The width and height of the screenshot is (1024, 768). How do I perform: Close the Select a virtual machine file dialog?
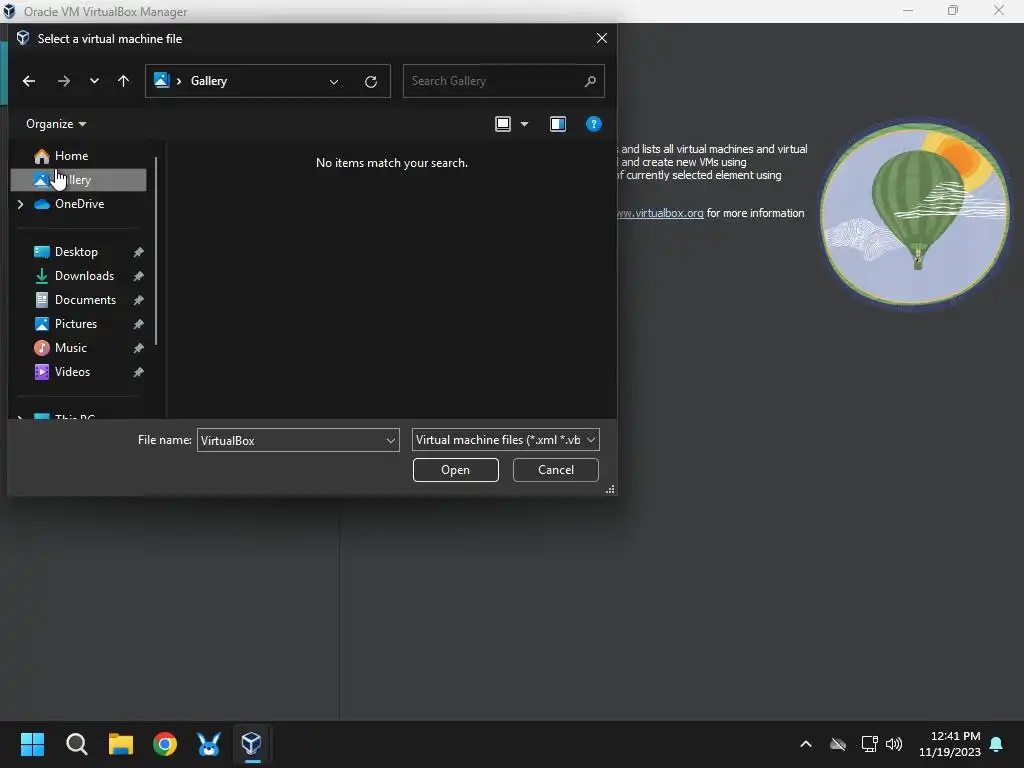601,39
